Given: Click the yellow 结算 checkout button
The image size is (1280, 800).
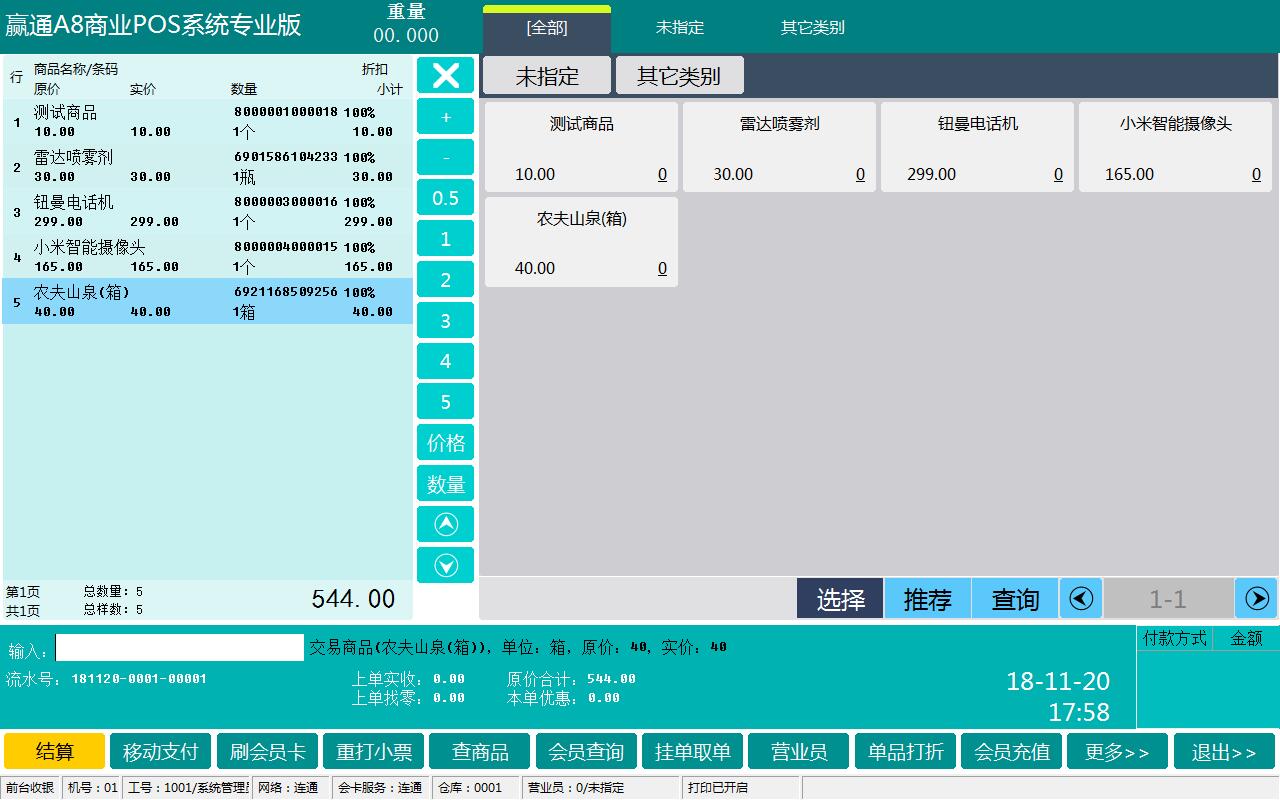Looking at the screenshot, I should pyautogui.click(x=55, y=751).
